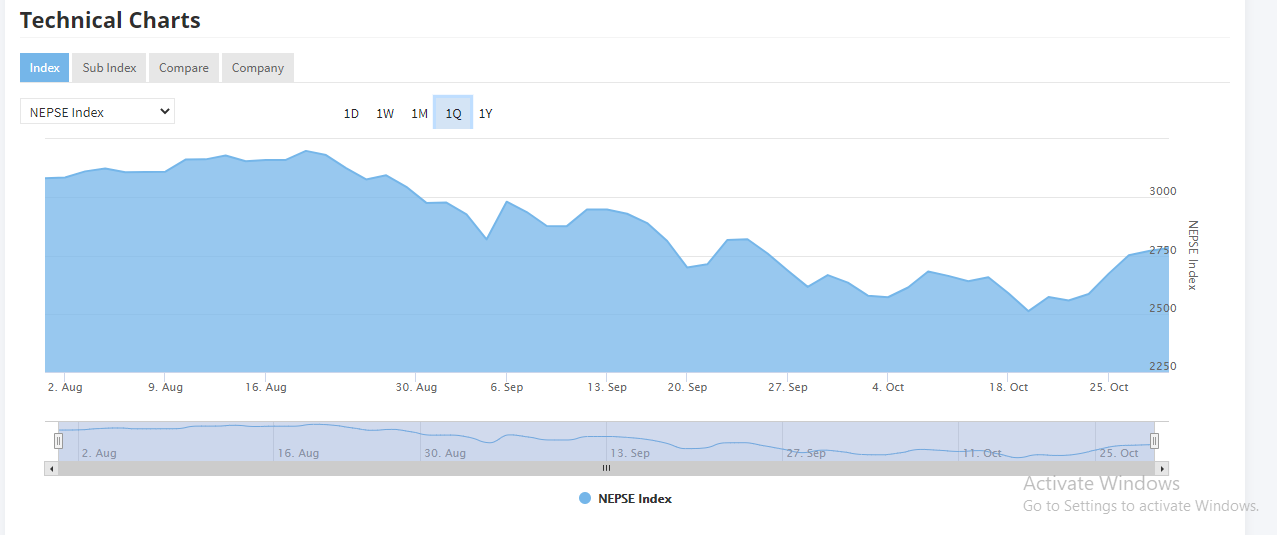This screenshot has width=1277, height=535.
Task: Expand the NEPSE Index dropdown
Action: point(97,112)
